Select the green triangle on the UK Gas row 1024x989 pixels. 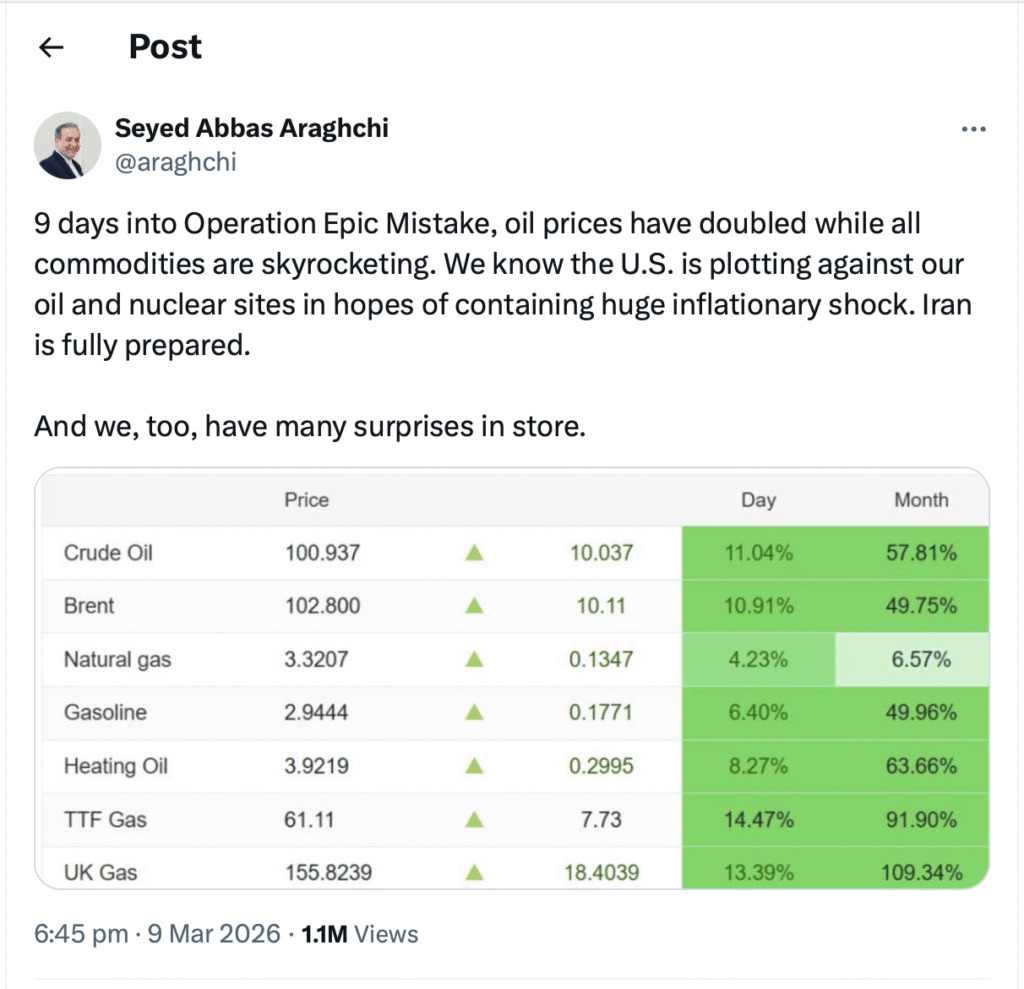click(473, 872)
